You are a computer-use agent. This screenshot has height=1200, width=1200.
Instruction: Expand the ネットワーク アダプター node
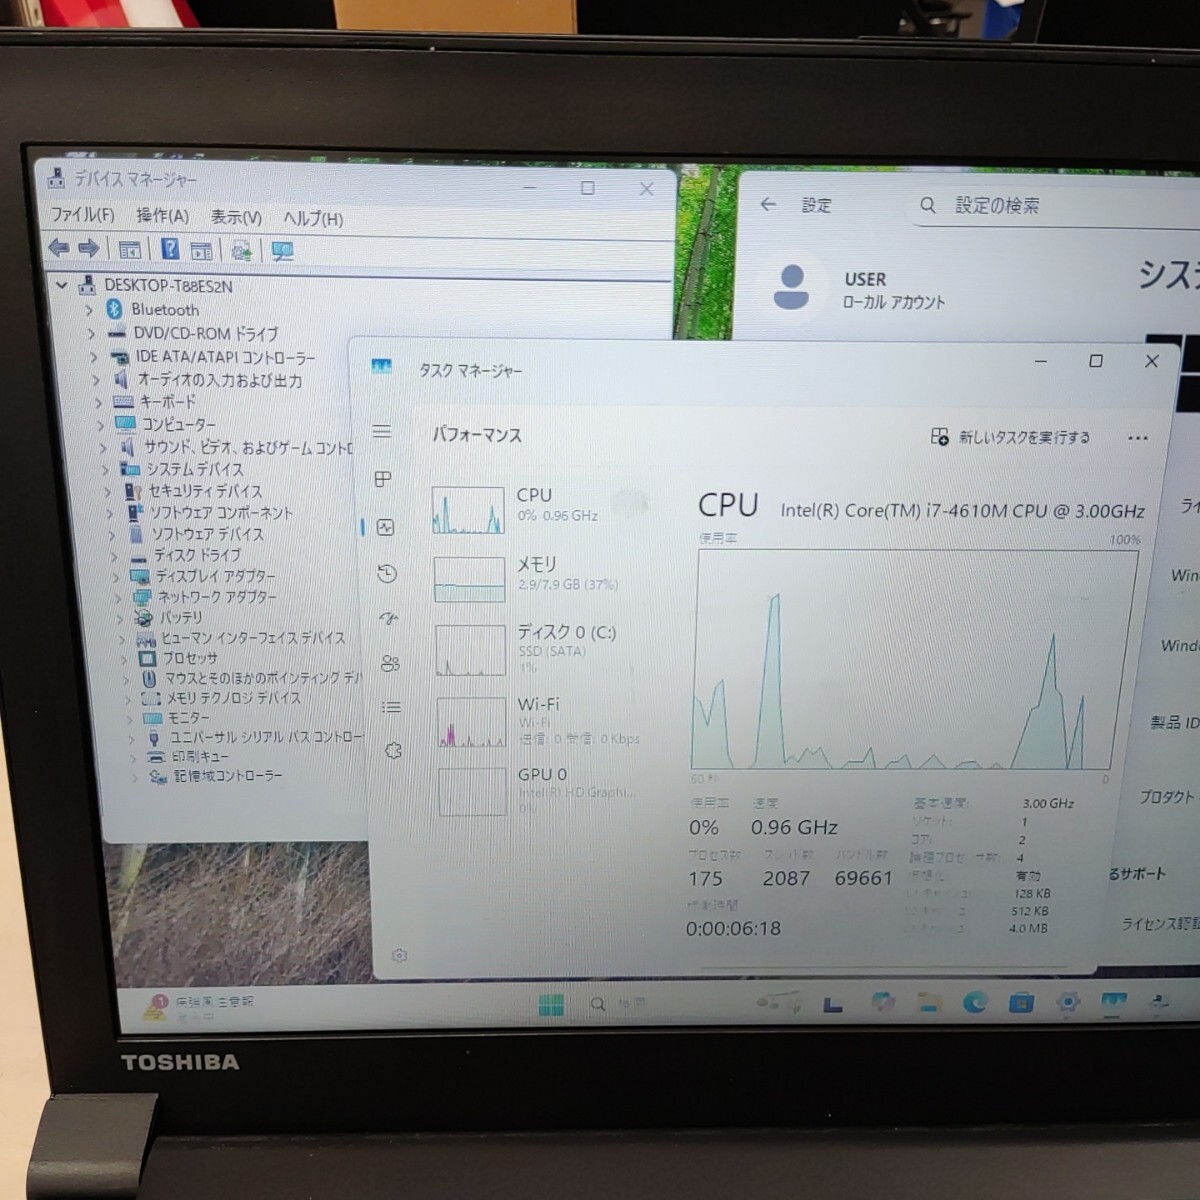click(x=118, y=598)
